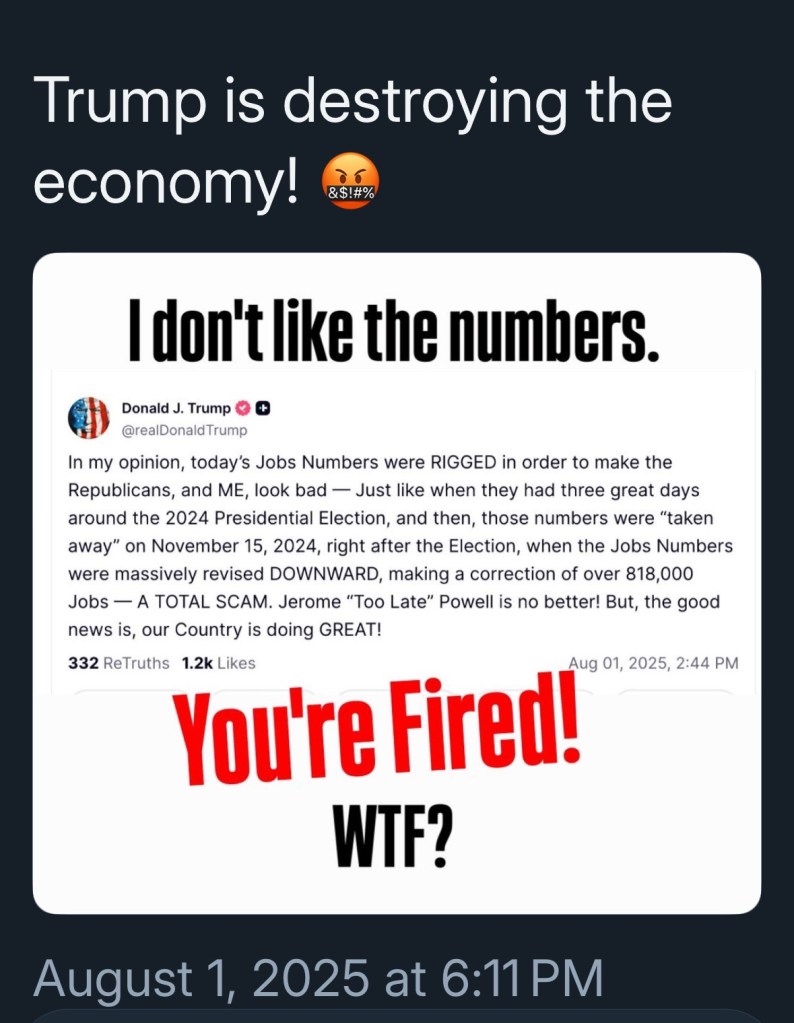Image resolution: width=794 pixels, height=1023 pixels.
Task: Click the "Trump is destroying the economy!" text
Action: 352,142
